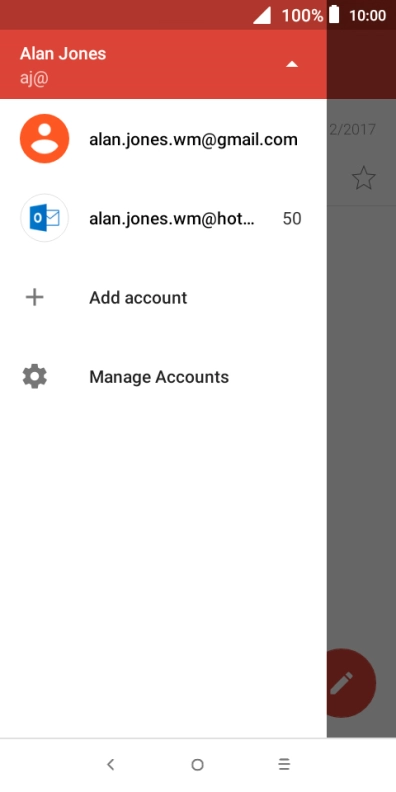Open recent apps with the menu button

284,765
